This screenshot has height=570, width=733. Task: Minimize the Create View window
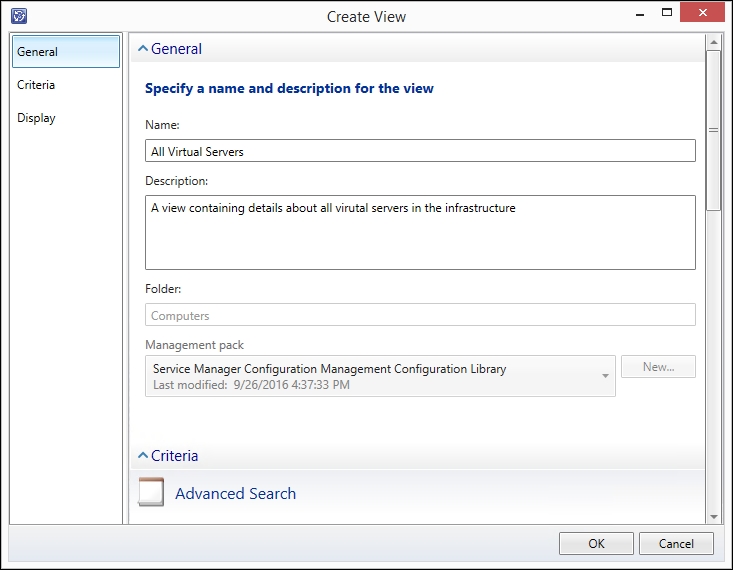tap(640, 14)
